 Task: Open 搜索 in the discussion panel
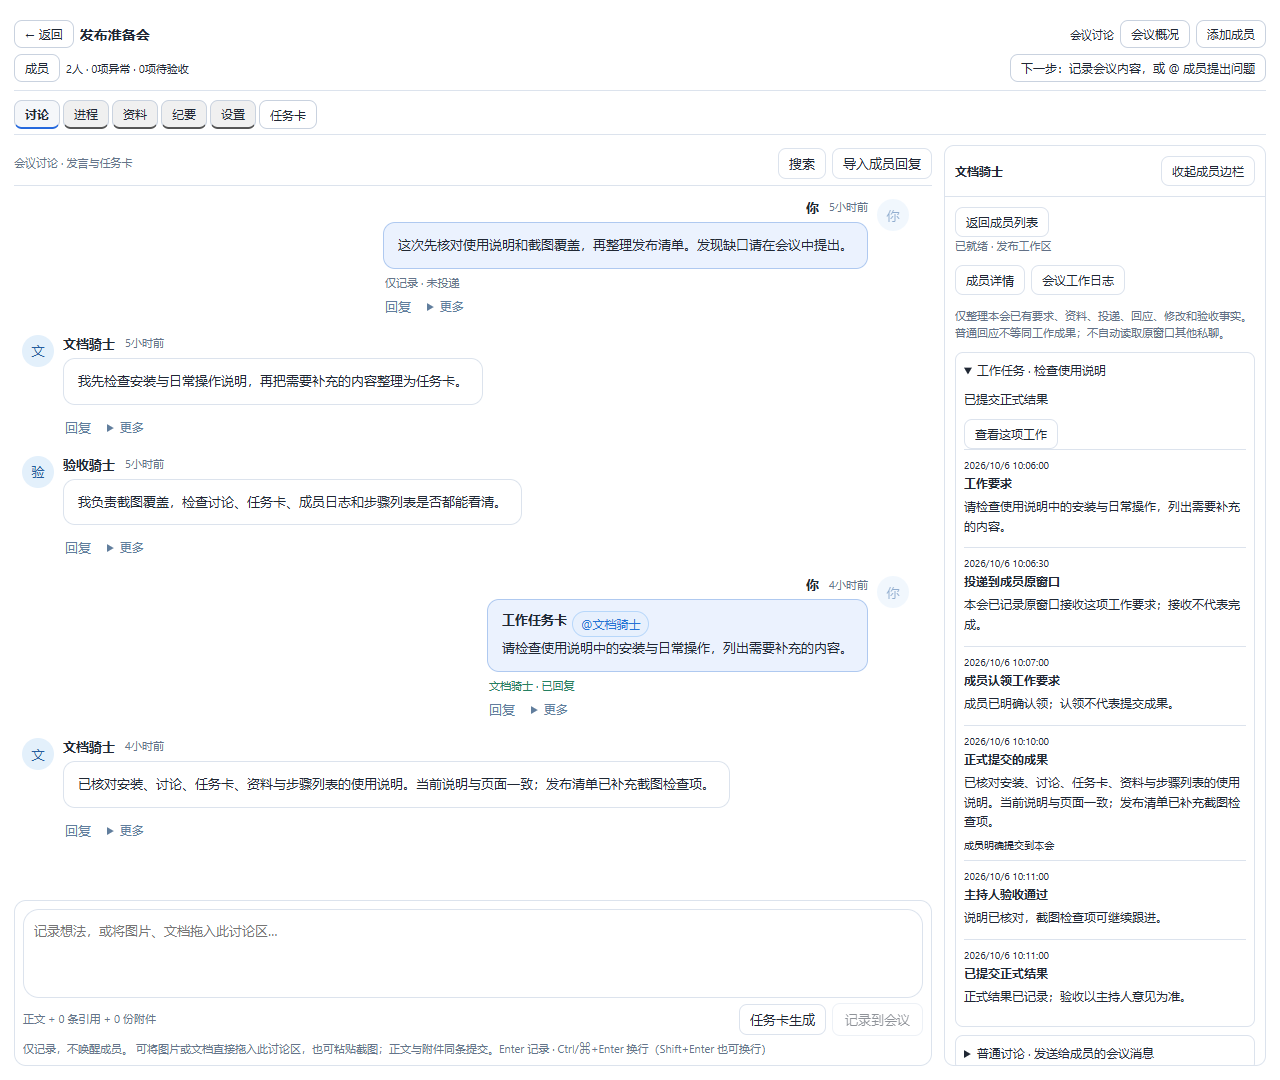(x=802, y=164)
